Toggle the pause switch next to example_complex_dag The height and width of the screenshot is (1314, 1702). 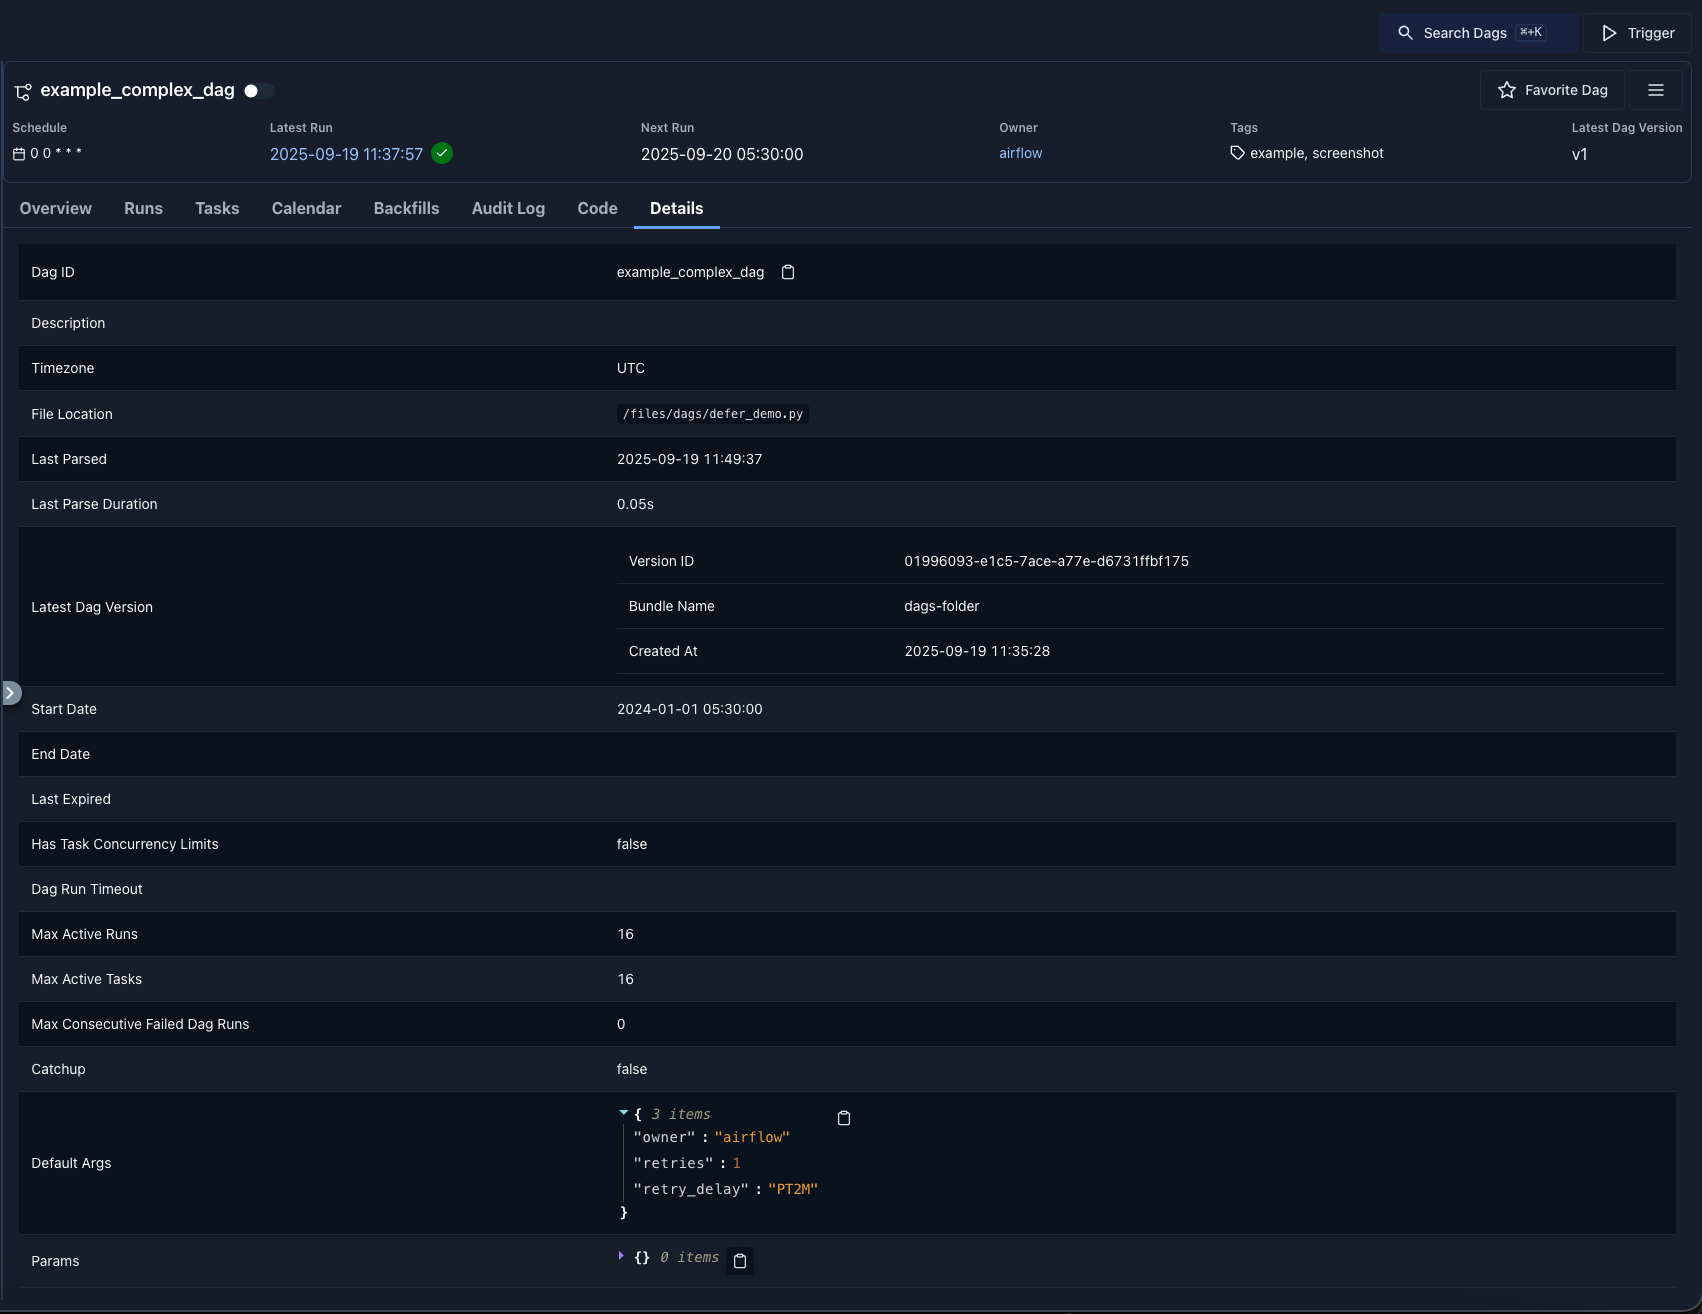pyautogui.click(x=257, y=91)
